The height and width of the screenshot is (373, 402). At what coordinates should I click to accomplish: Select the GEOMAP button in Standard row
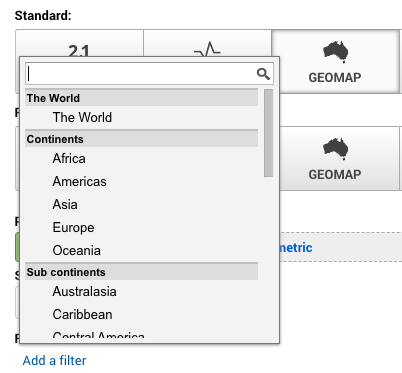coord(335,62)
